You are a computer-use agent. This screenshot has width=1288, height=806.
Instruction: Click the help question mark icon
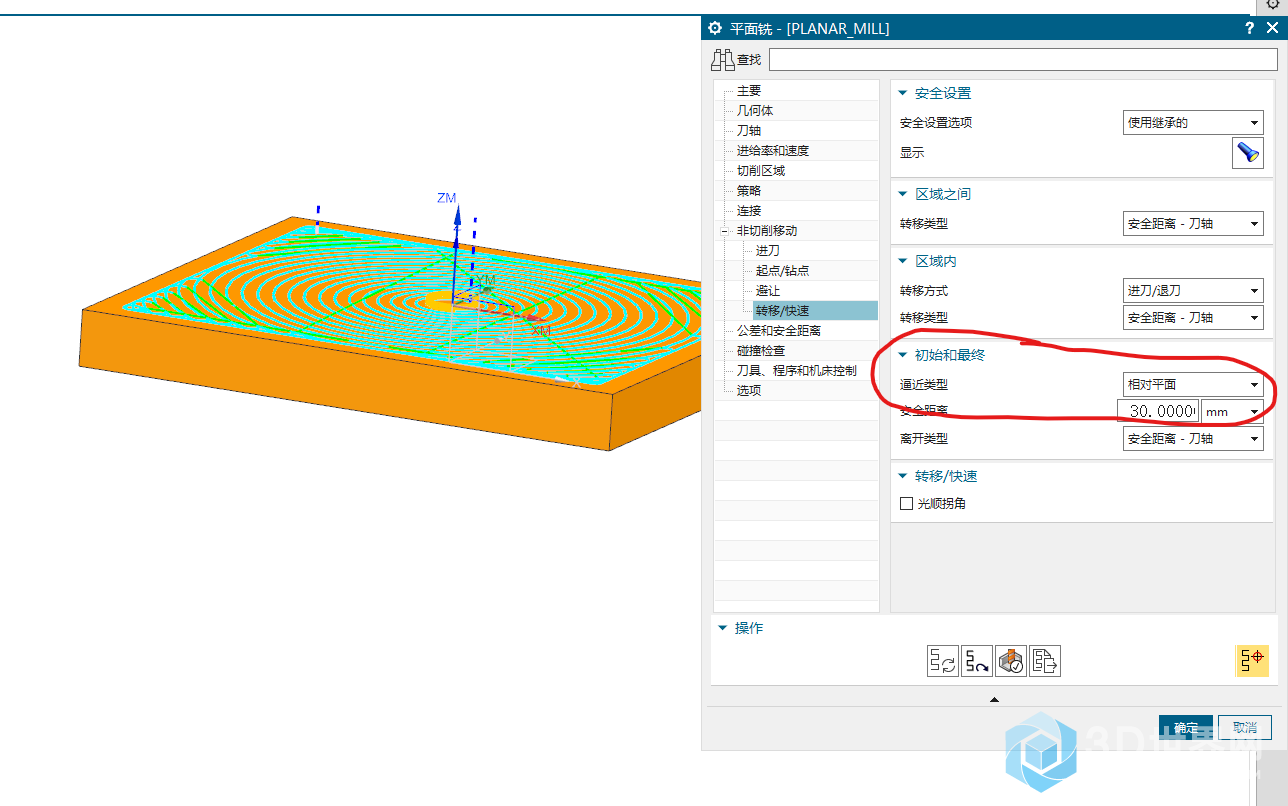coord(1249,29)
